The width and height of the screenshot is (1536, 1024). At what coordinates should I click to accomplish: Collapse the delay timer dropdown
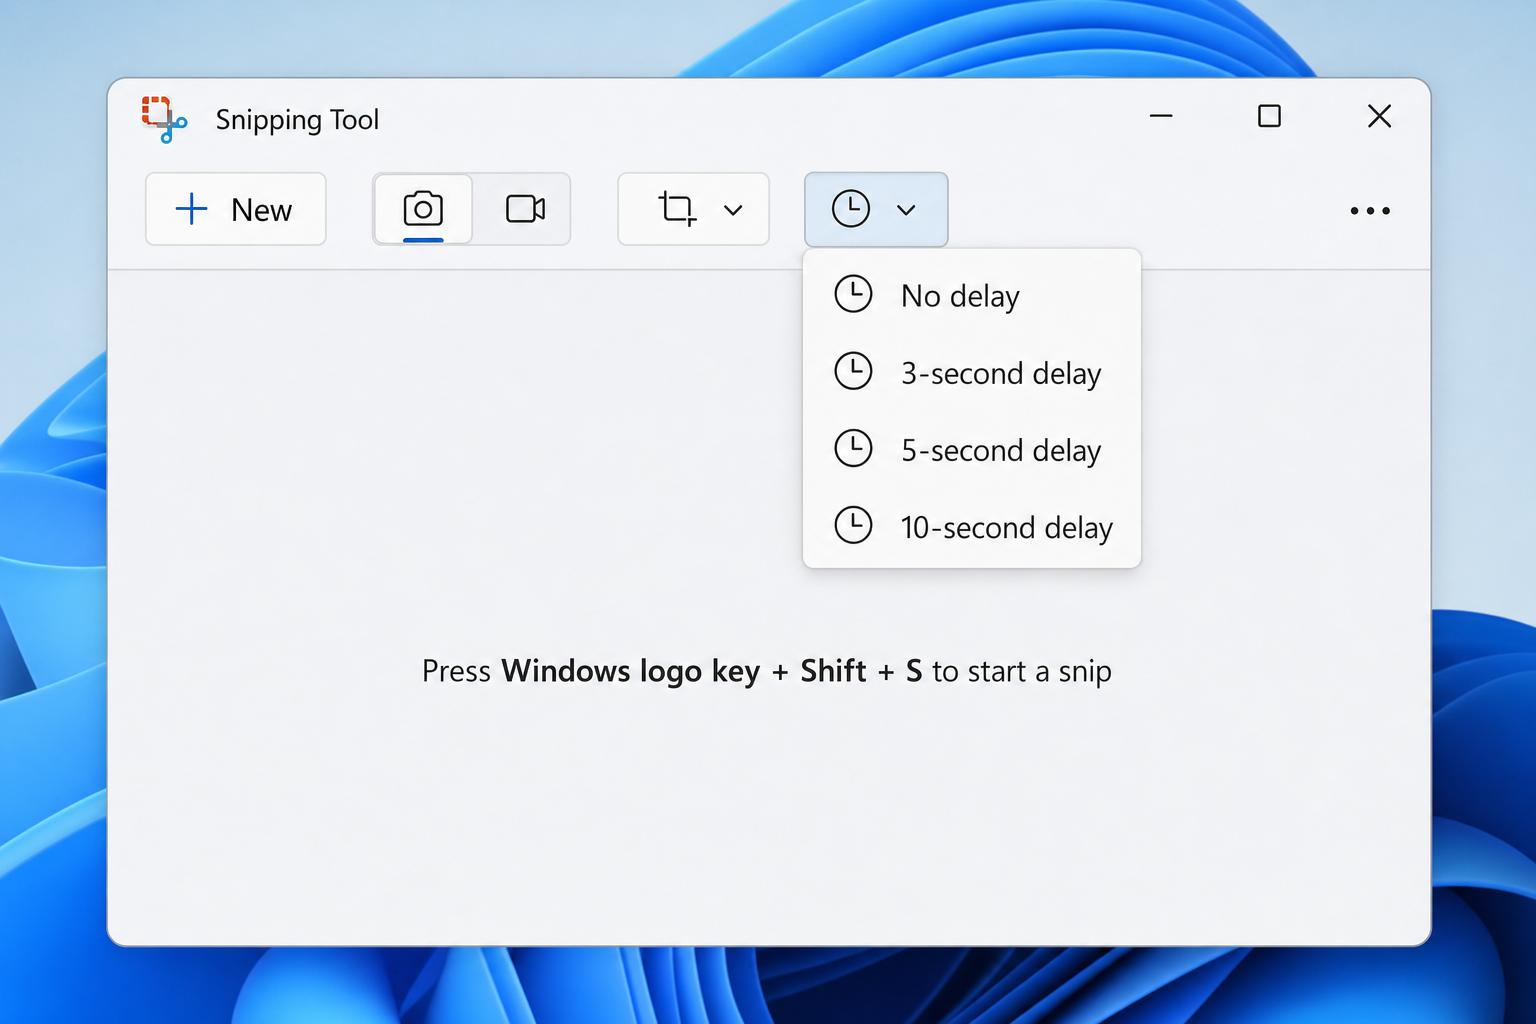click(876, 209)
